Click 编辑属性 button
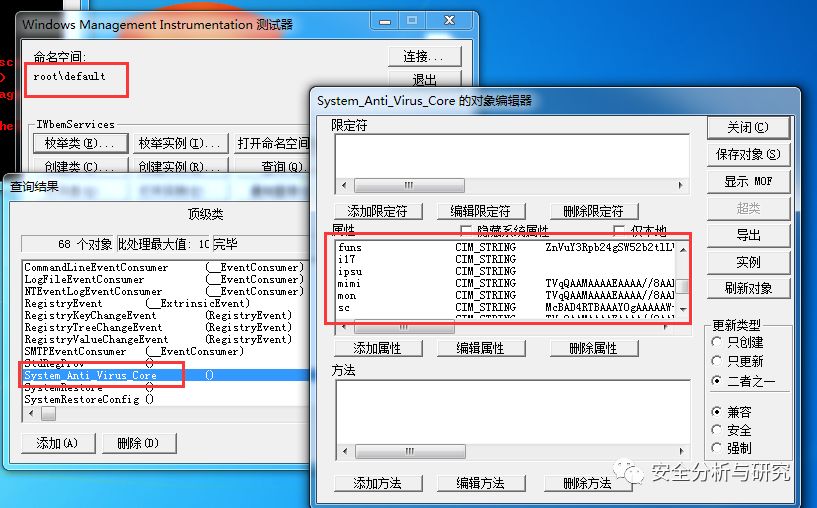This screenshot has width=817, height=508. pos(480,348)
